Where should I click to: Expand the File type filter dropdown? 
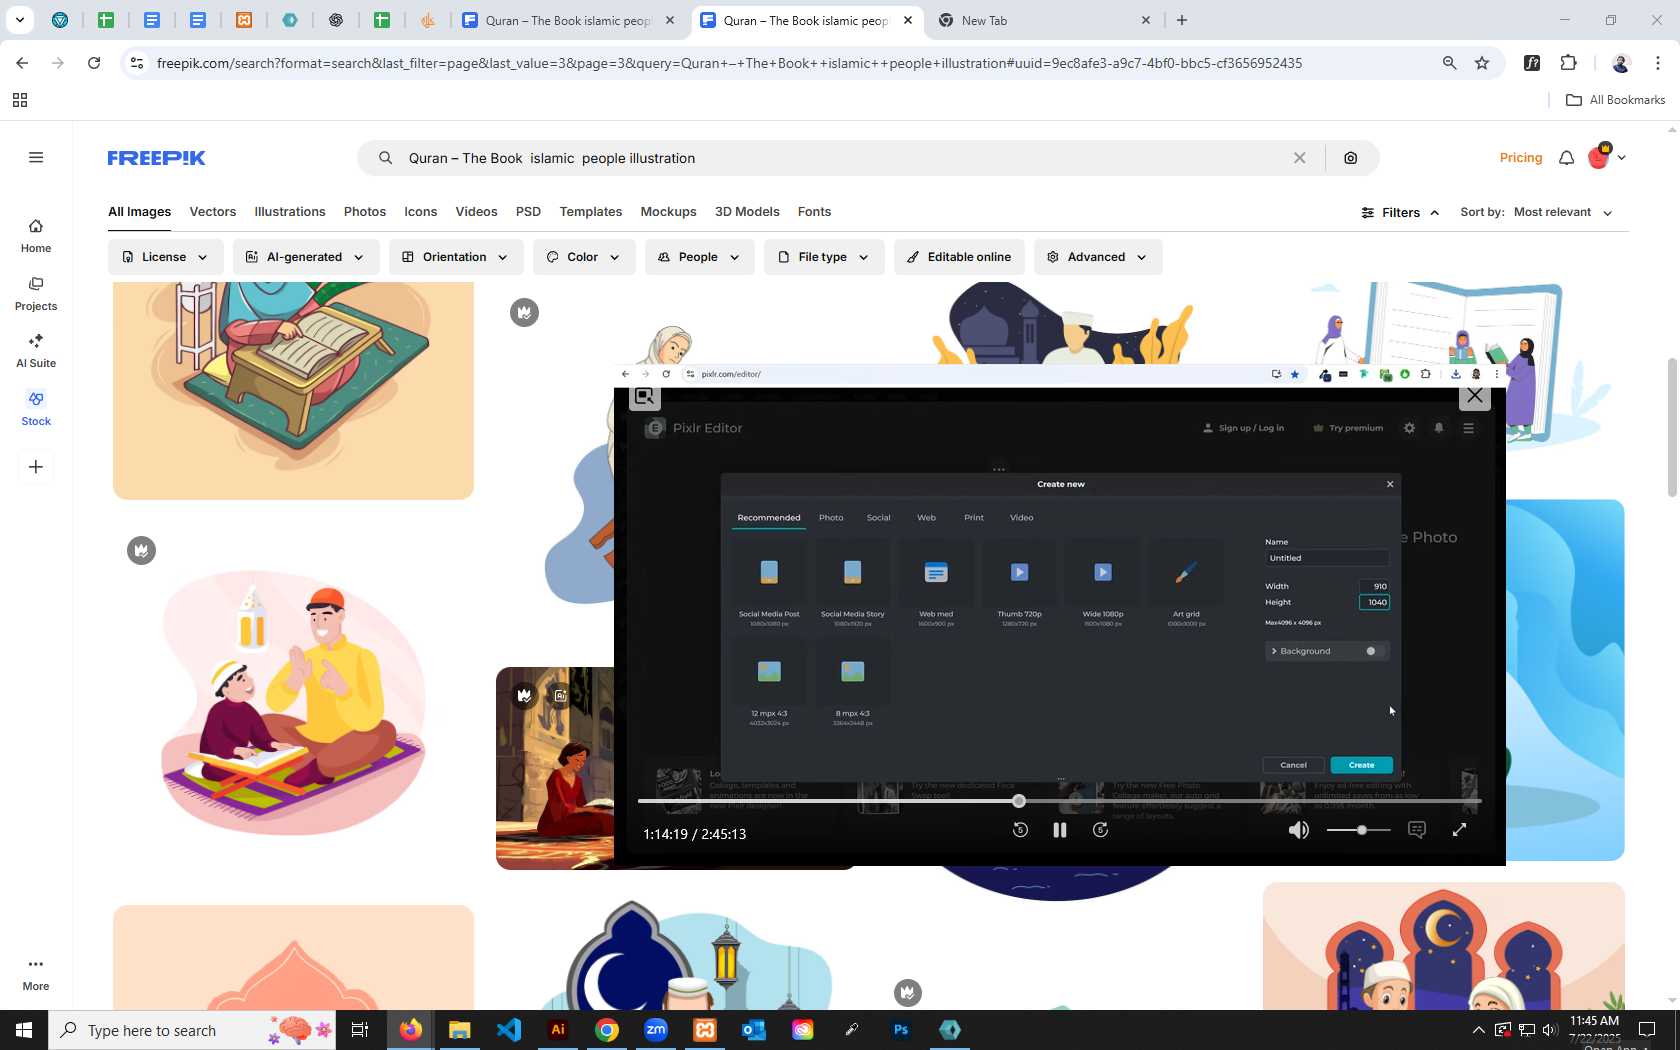click(x=824, y=257)
